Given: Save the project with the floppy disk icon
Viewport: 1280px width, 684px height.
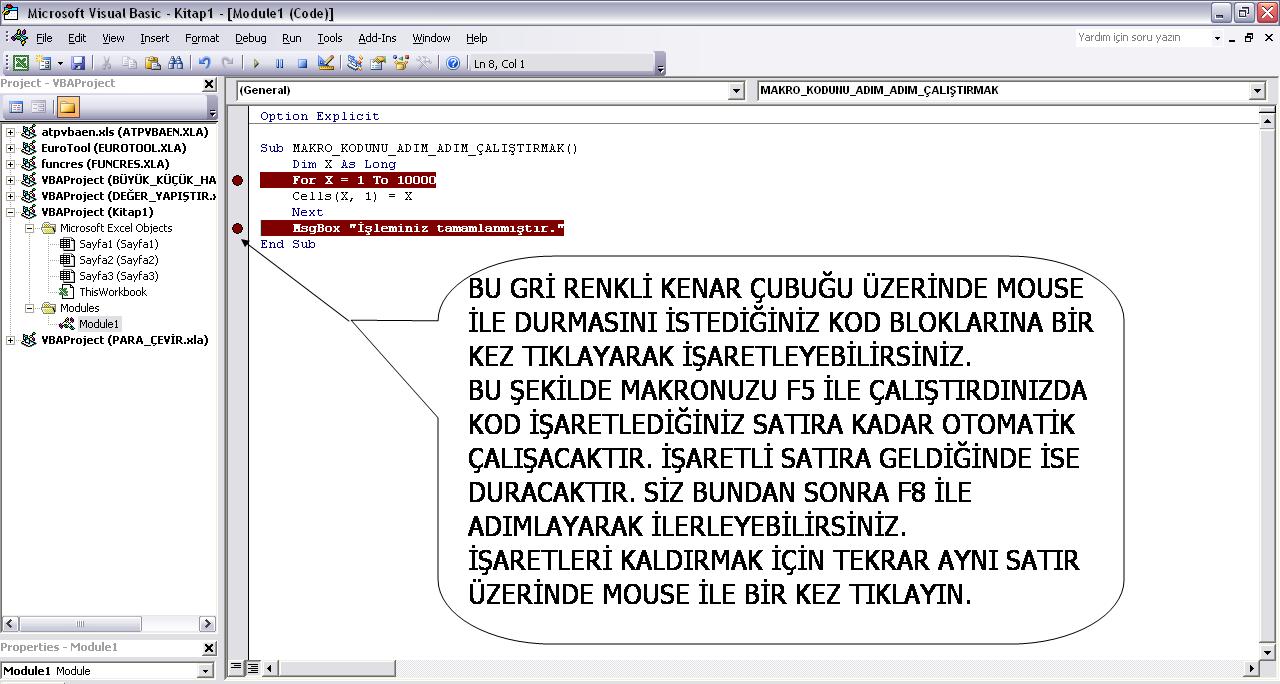Looking at the screenshot, I should point(78,63).
